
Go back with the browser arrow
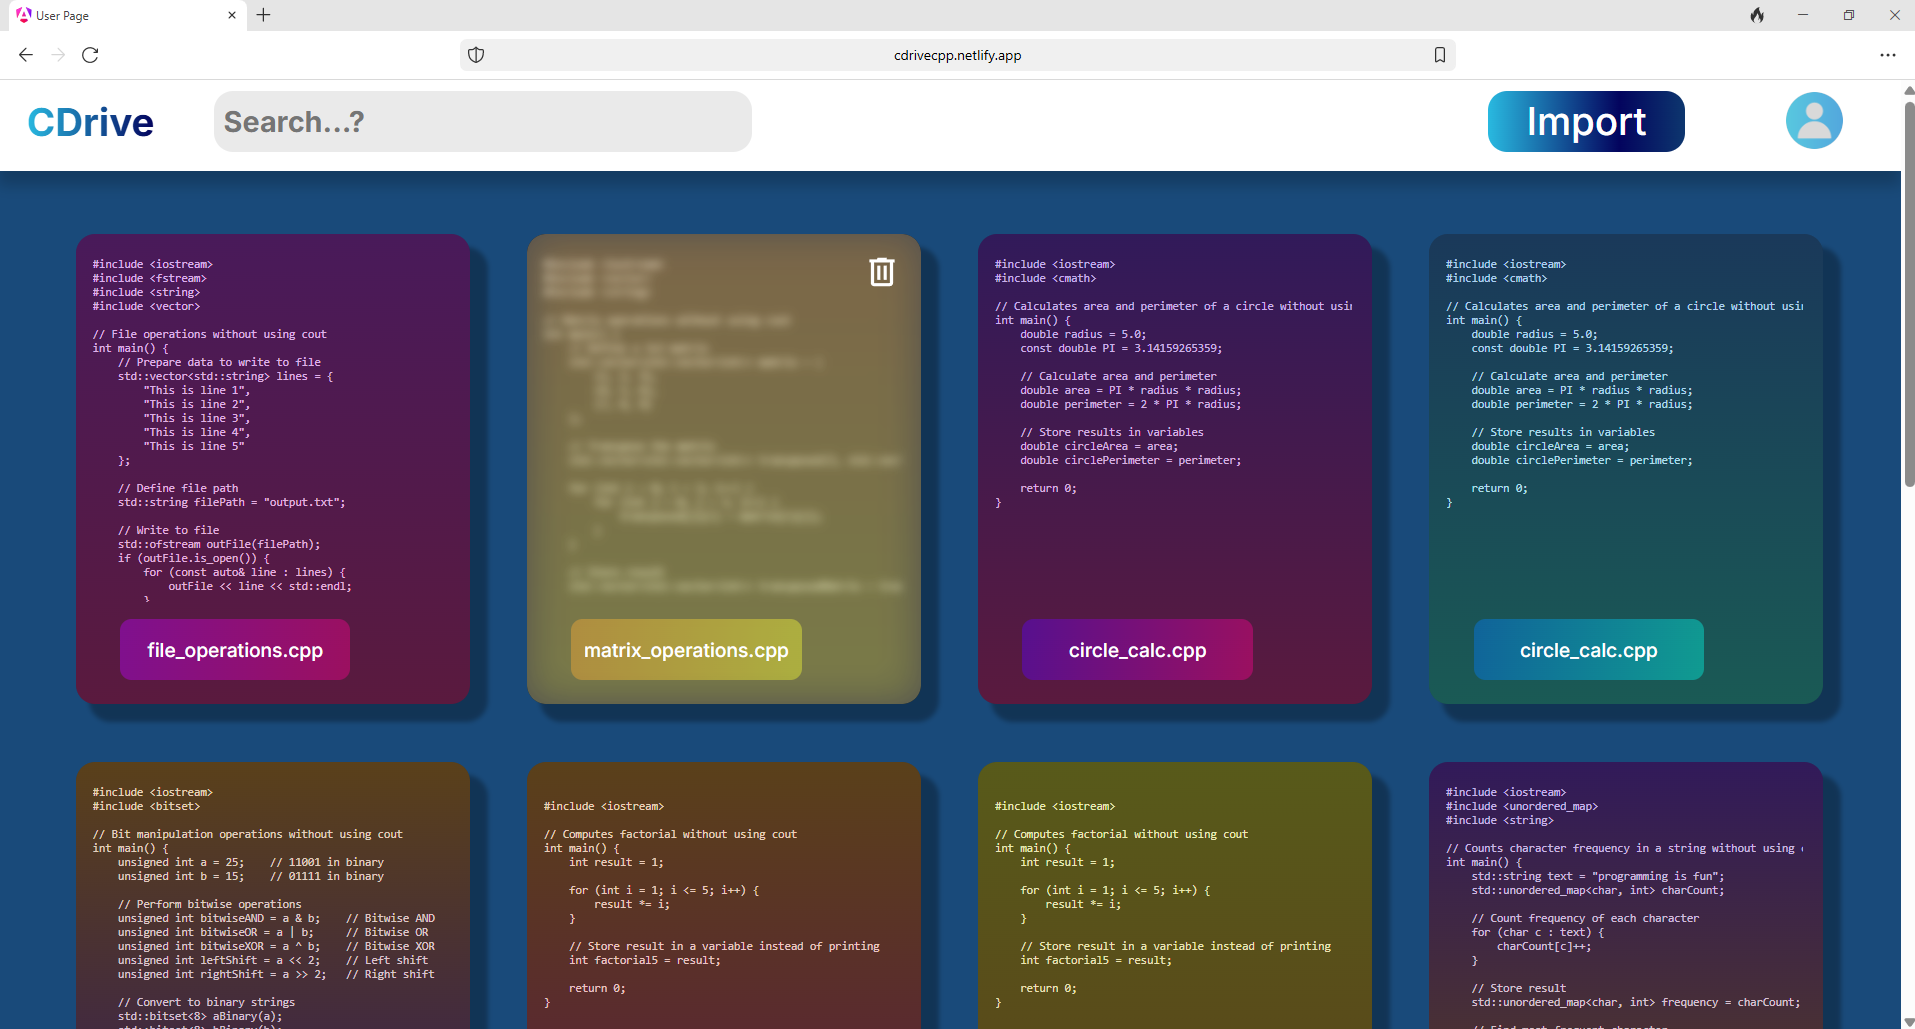pos(26,55)
